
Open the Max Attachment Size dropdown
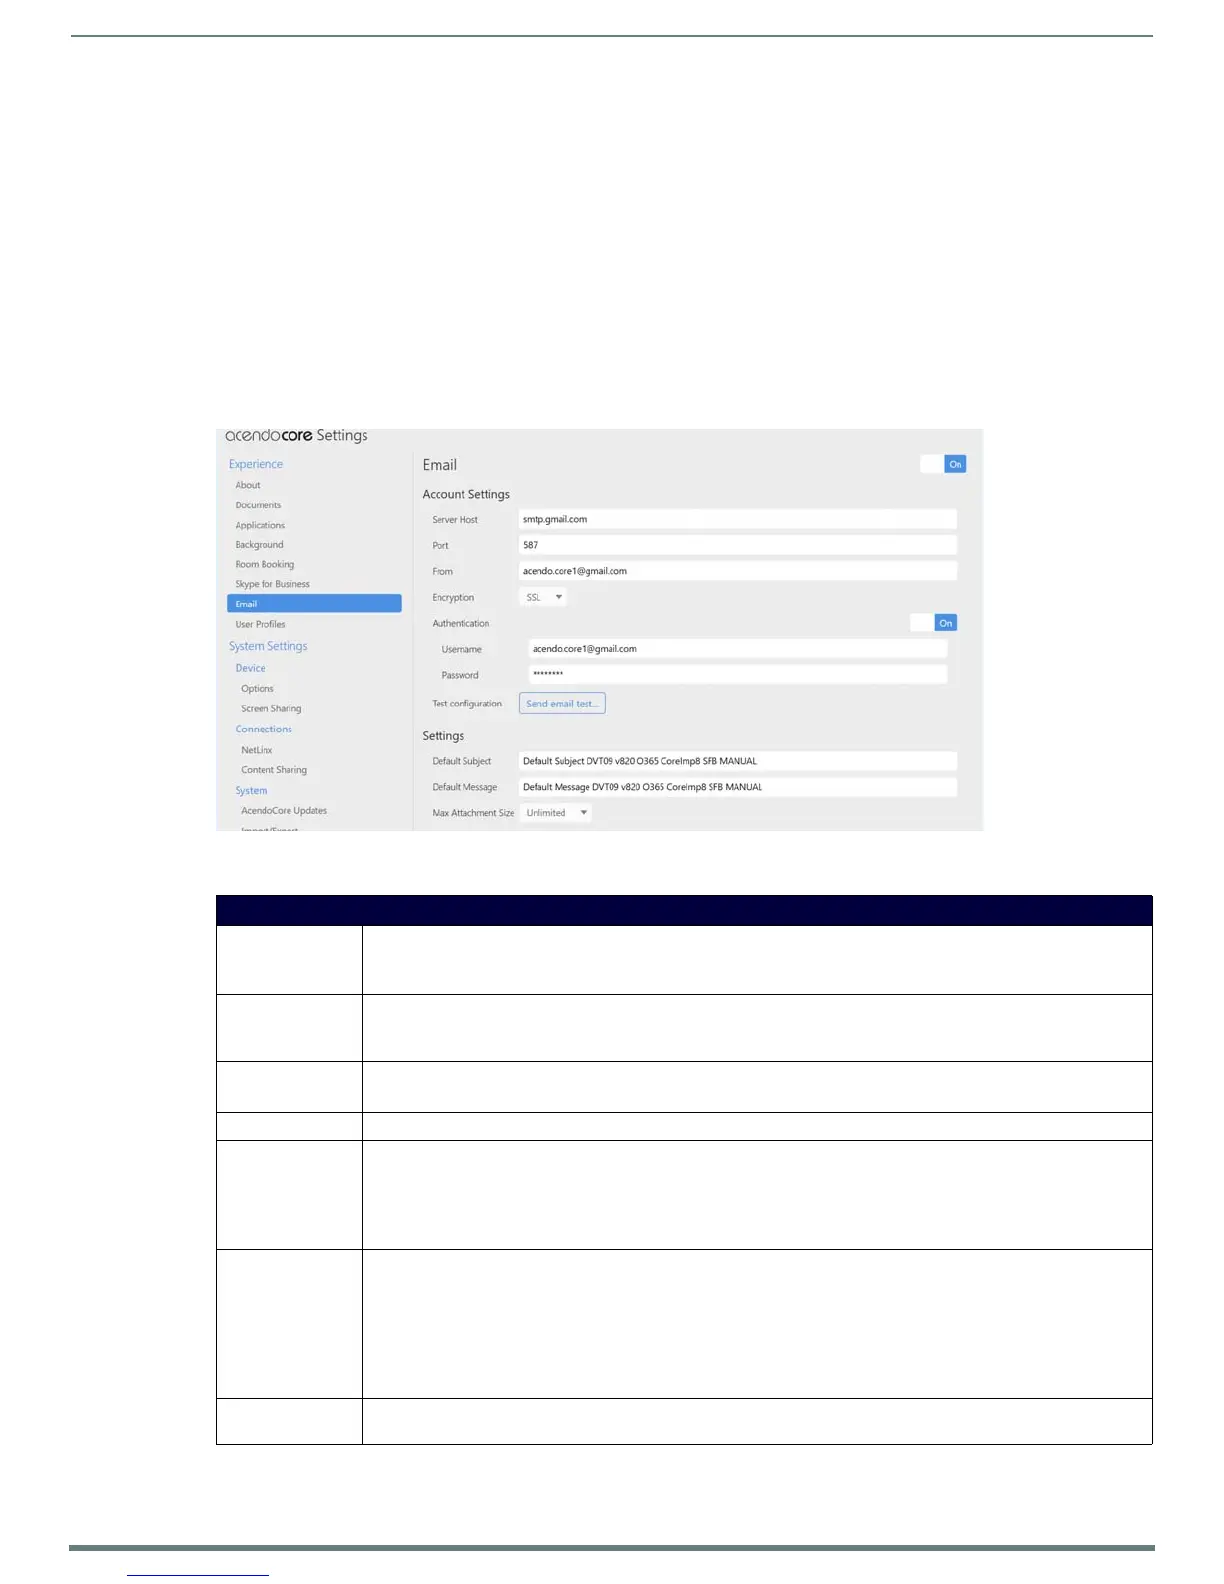pos(556,813)
